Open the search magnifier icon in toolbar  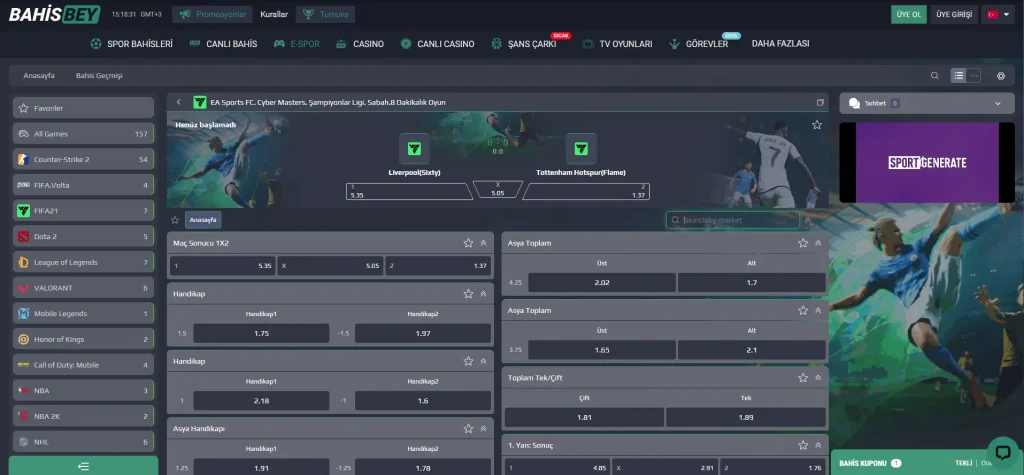[935, 76]
